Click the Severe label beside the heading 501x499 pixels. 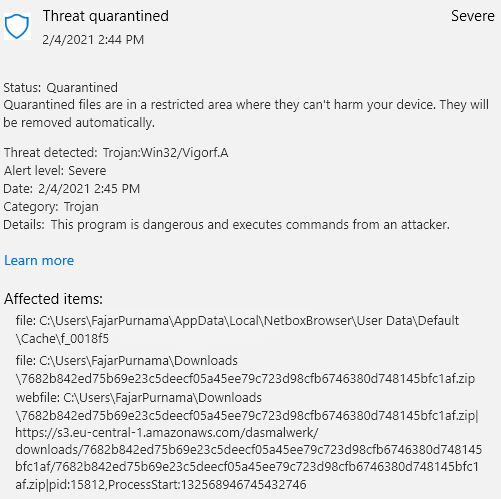coord(473,16)
